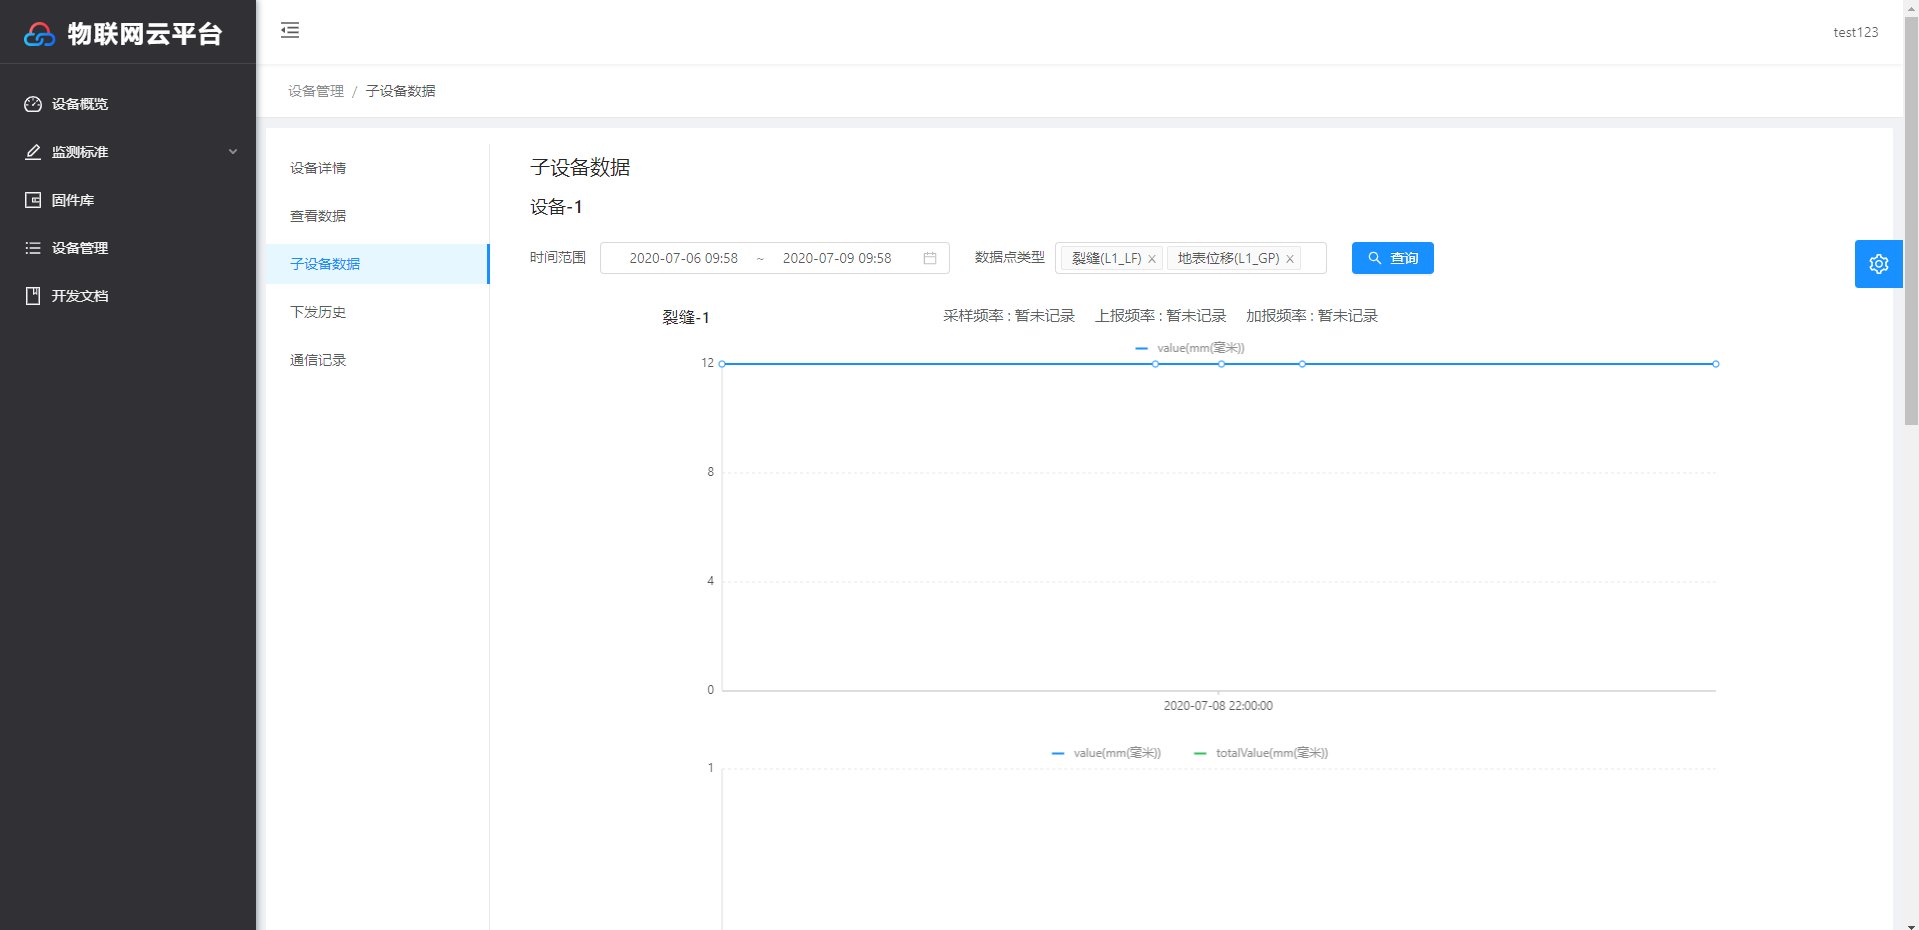Click the 裂缝-1 chart title
Viewport: 1919px width, 930px height.
pos(685,317)
